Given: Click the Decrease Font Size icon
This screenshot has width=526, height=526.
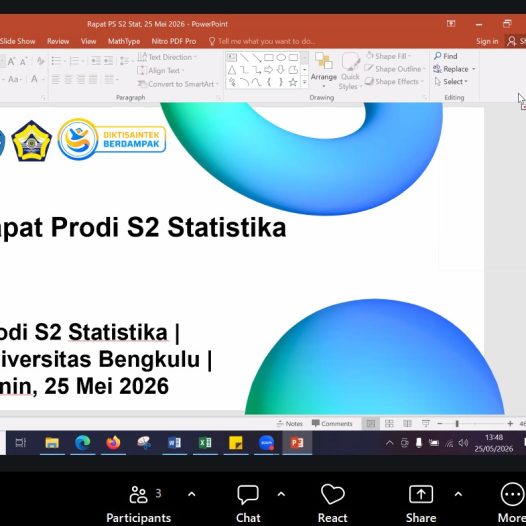Looking at the screenshot, I should pyautogui.click(x=23, y=61).
